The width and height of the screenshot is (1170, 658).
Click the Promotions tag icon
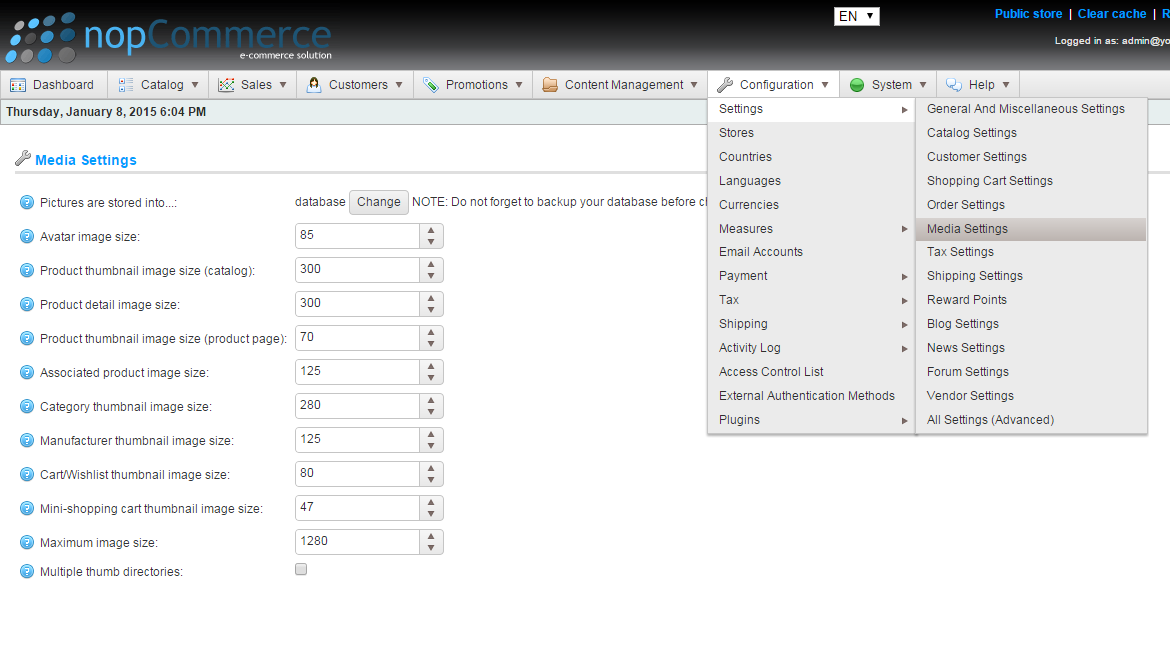(431, 85)
